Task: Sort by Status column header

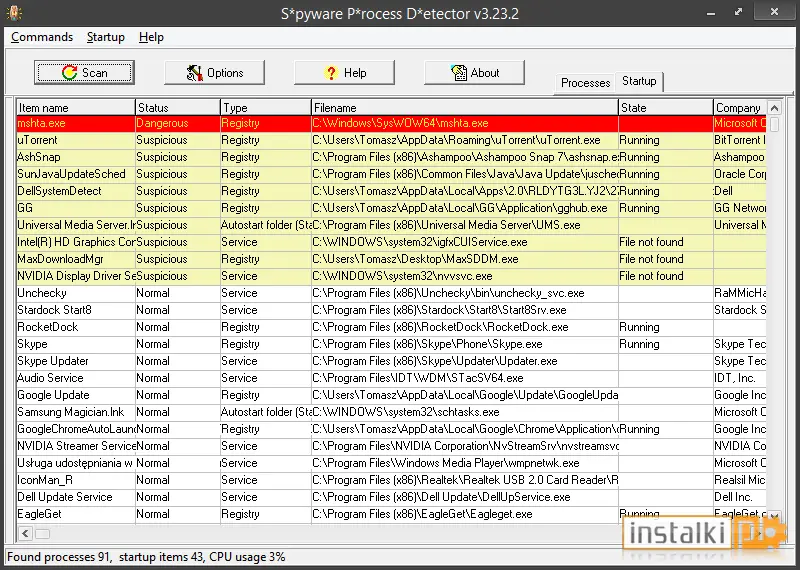Action: click(178, 108)
